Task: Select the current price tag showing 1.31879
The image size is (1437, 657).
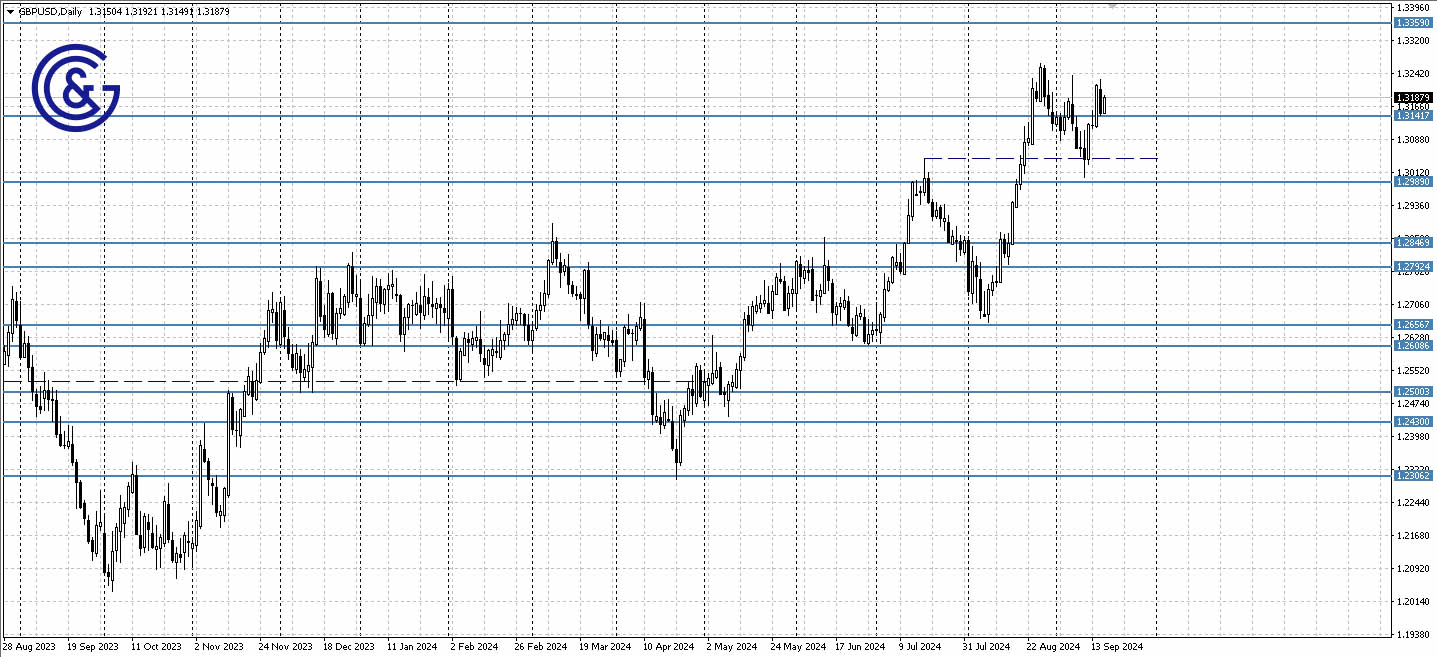Action: 1412,99
